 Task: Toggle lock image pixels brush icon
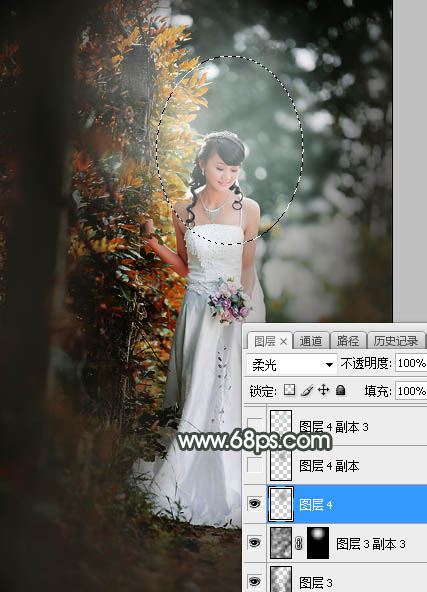307,390
